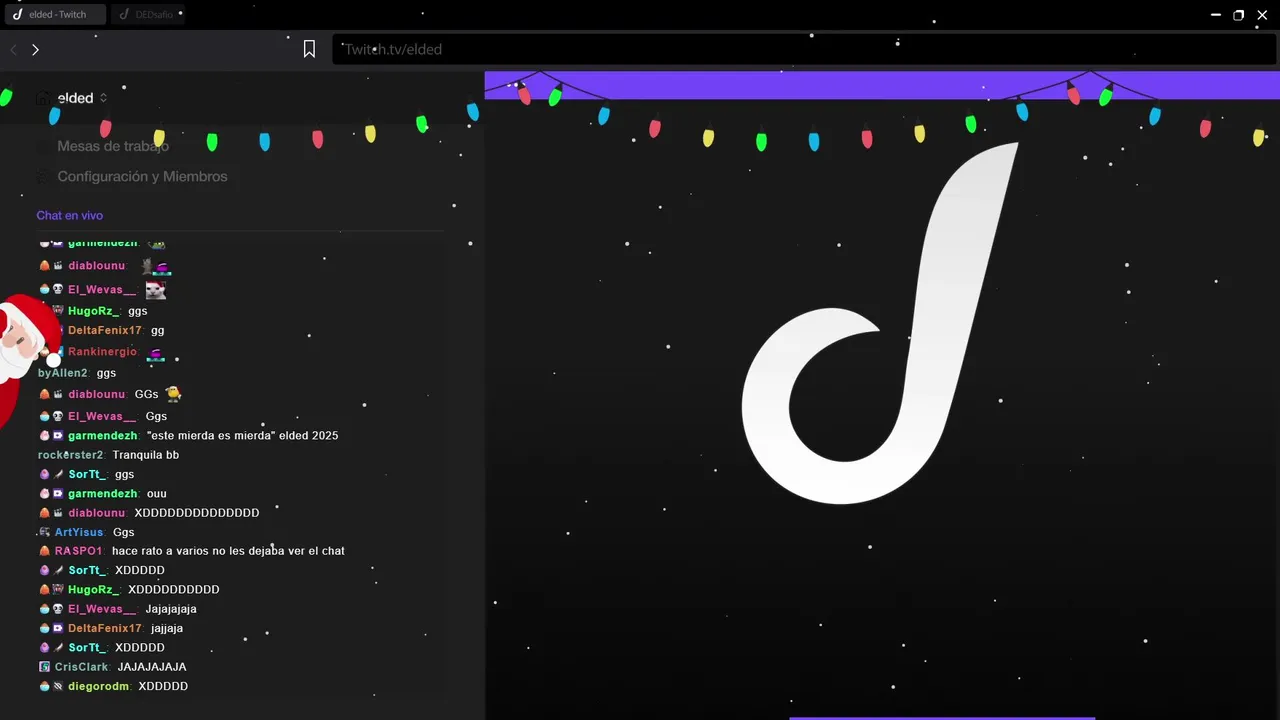The width and height of the screenshot is (1280, 720).
Task: Click badge icon next to CrisClark
Action: 44,667
